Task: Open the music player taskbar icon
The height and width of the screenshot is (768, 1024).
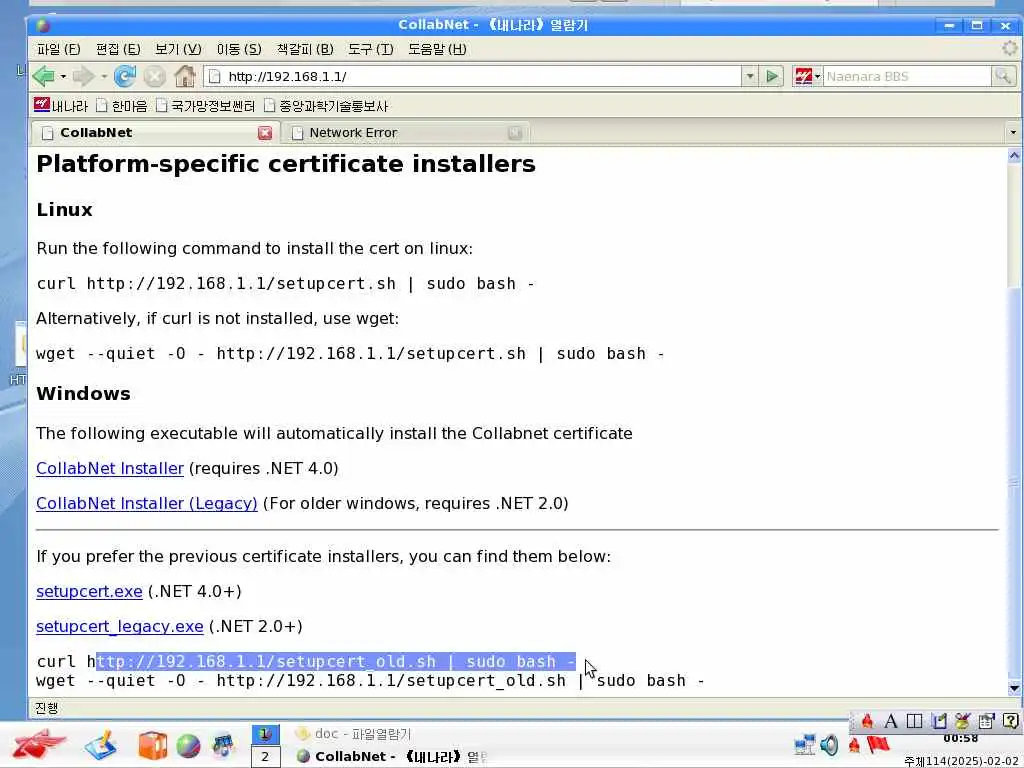Action: click(x=223, y=745)
